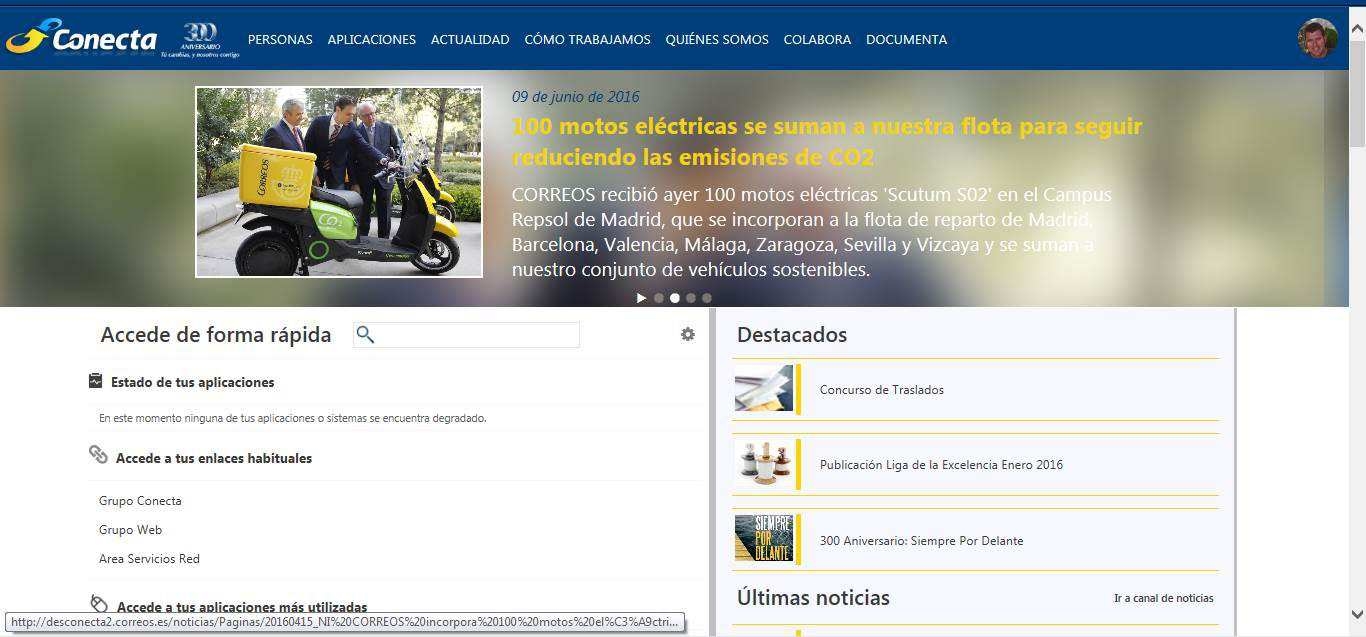Click the Concurso de Traslados thumbnail

tap(764, 388)
